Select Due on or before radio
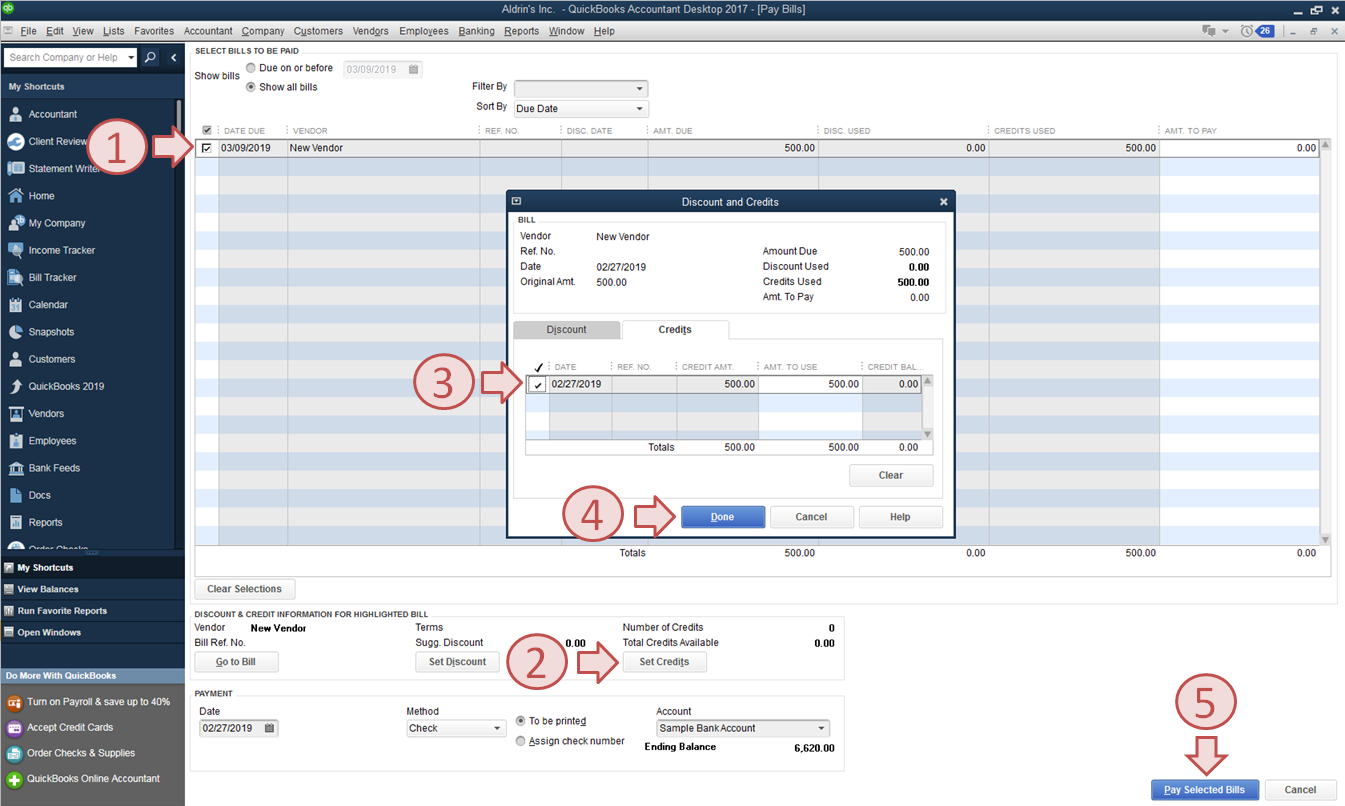 251,68
